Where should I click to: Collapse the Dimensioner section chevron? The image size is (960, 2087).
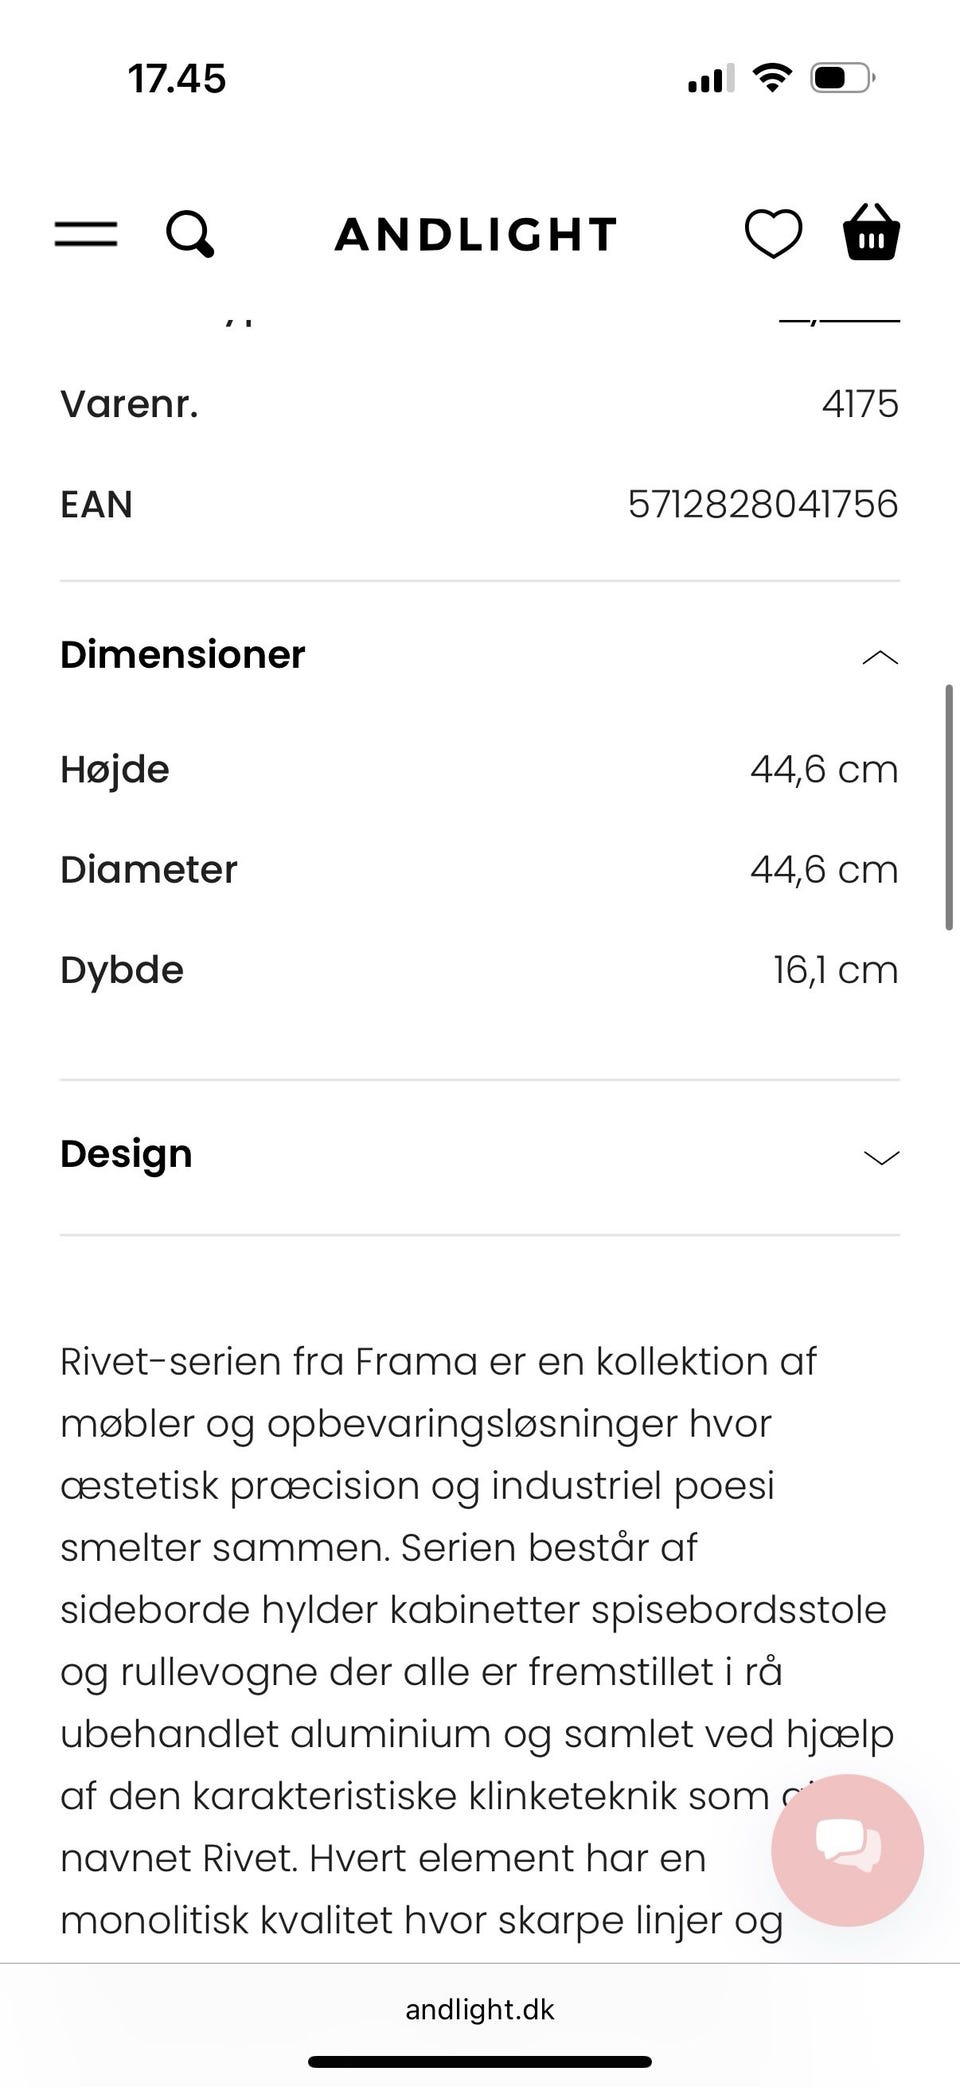(880, 657)
